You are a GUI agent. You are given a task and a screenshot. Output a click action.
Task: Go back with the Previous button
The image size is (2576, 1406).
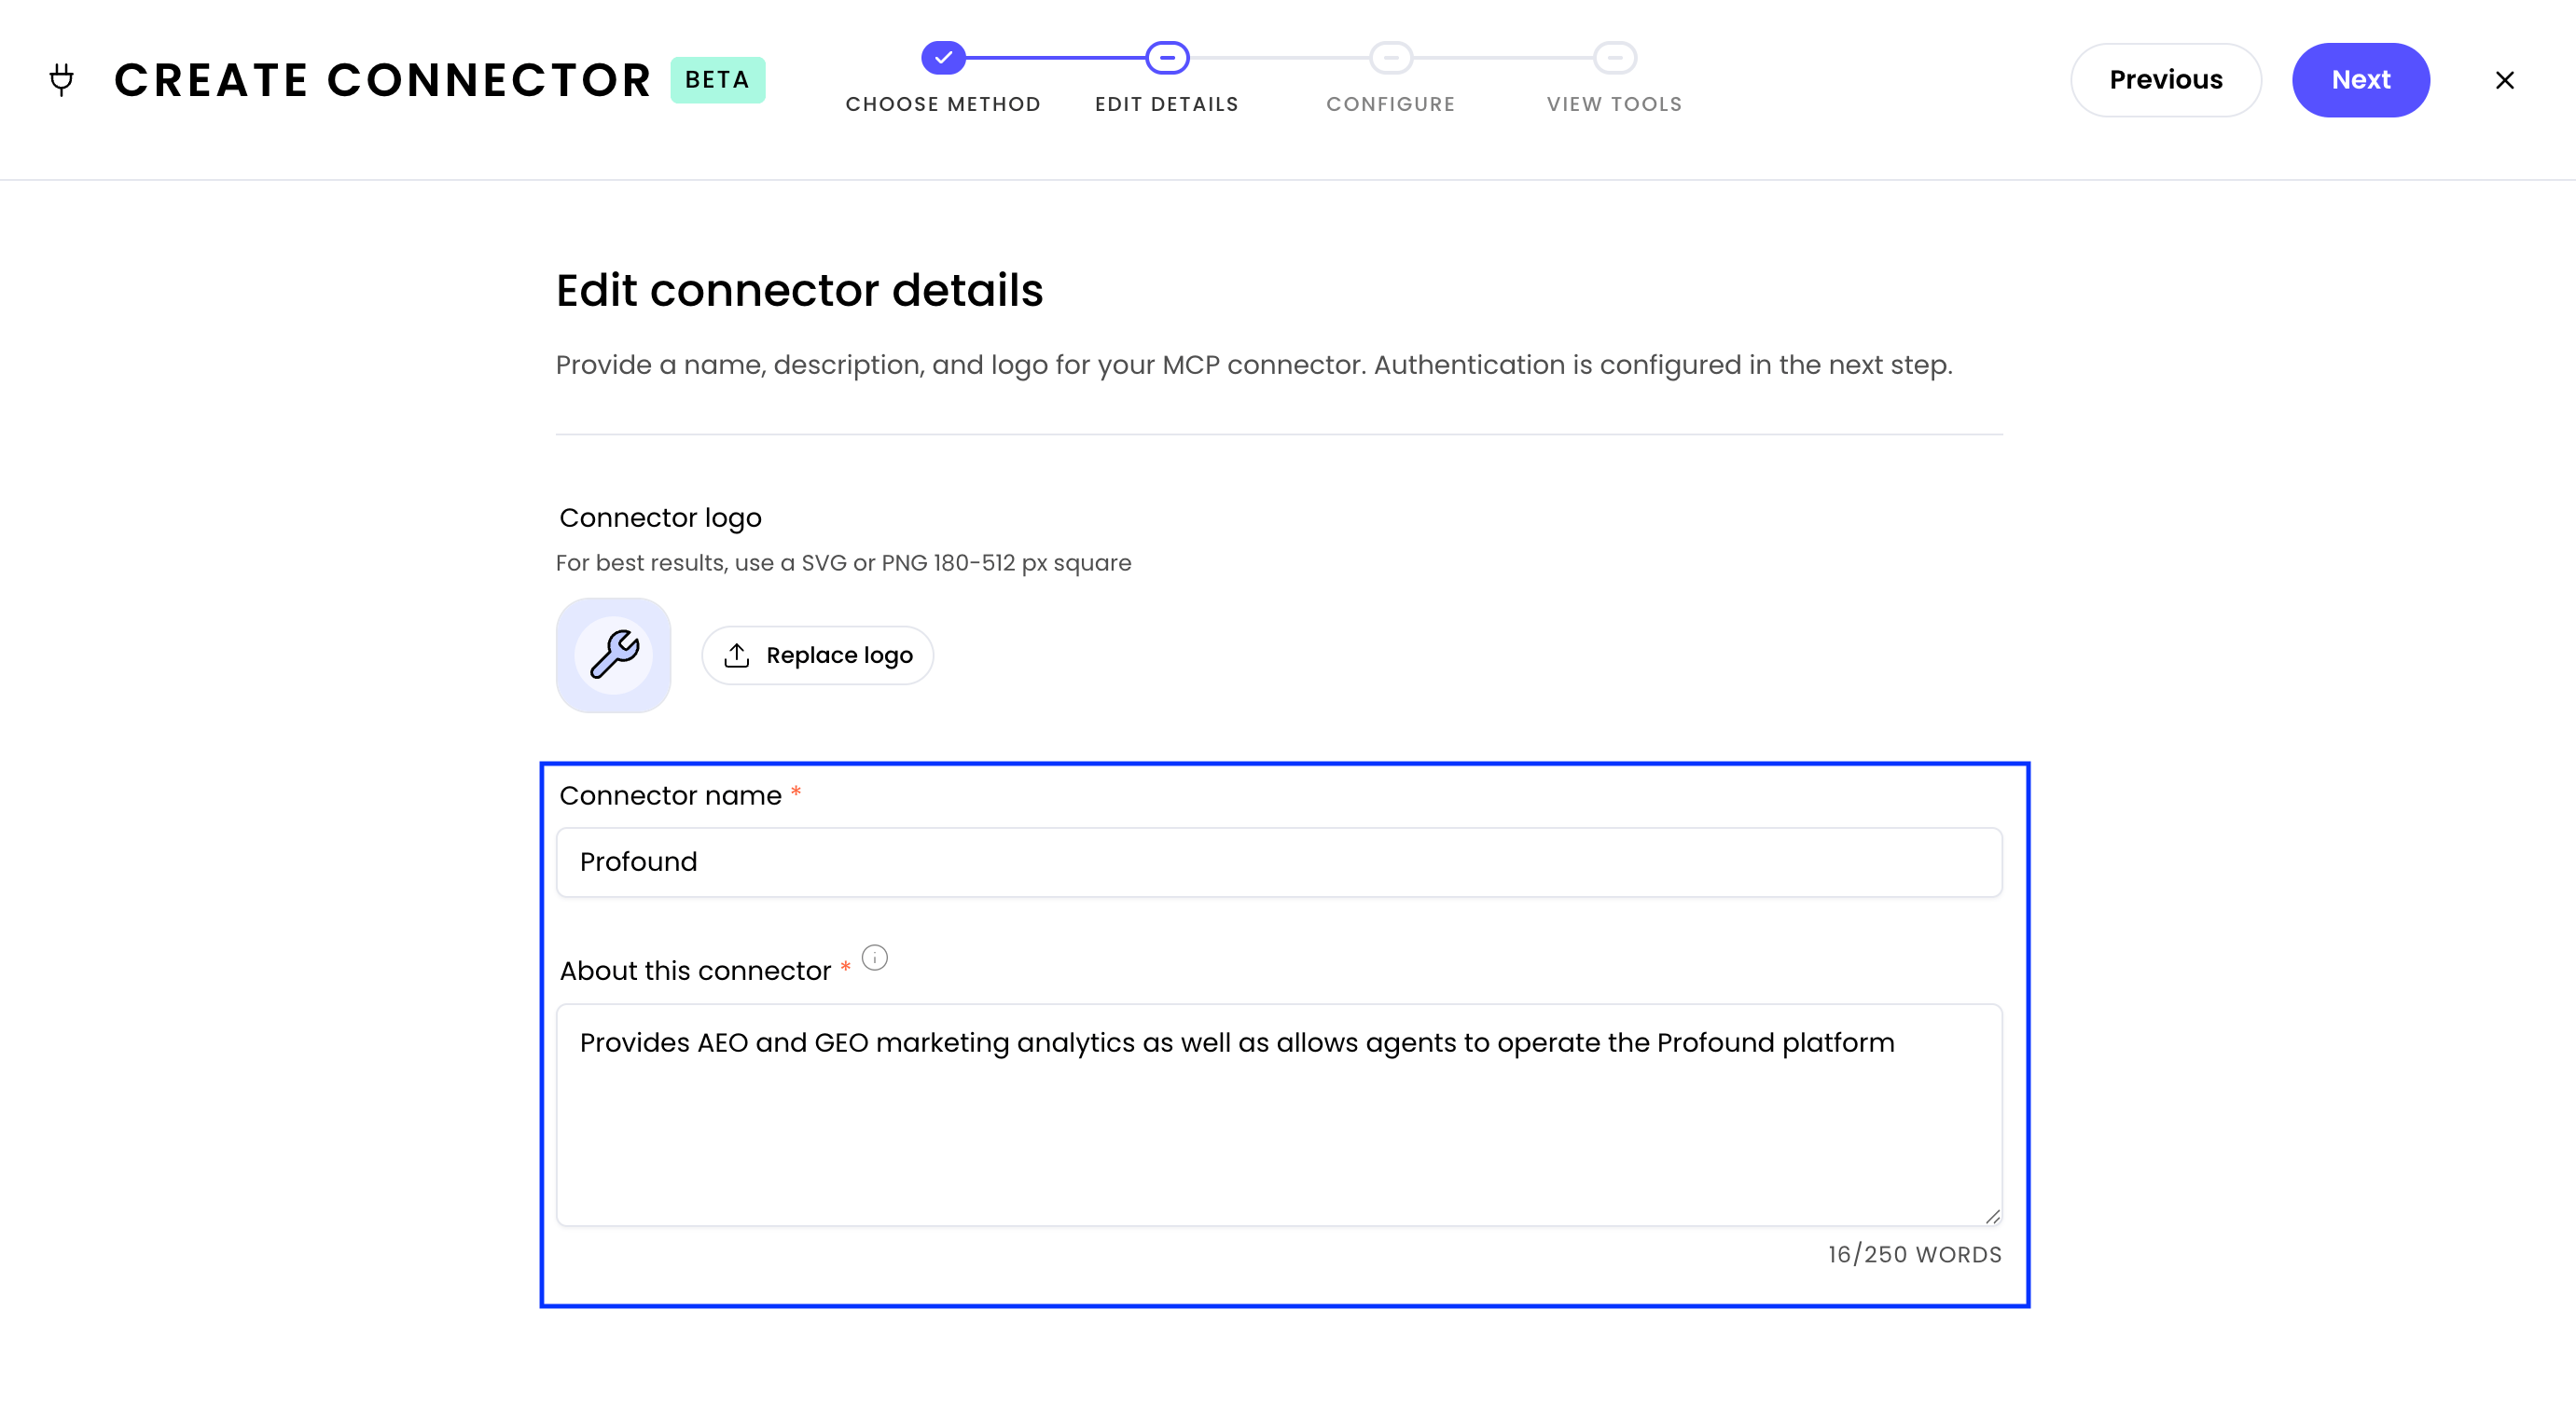click(2165, 80)
